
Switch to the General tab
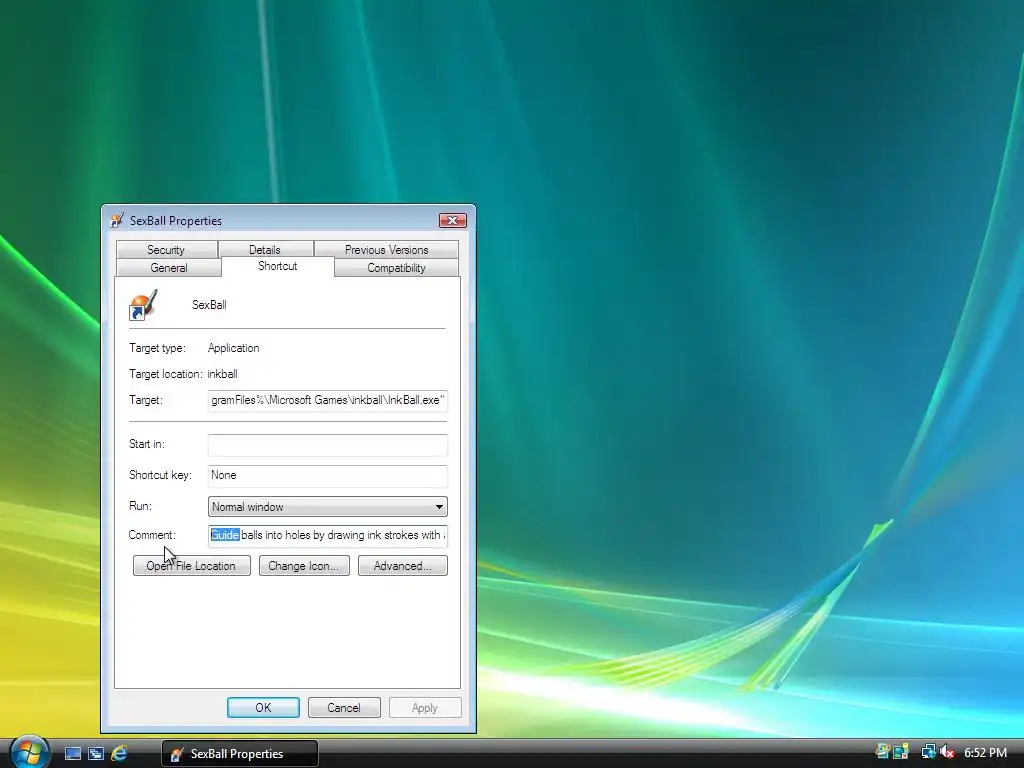tap(168, 268)
